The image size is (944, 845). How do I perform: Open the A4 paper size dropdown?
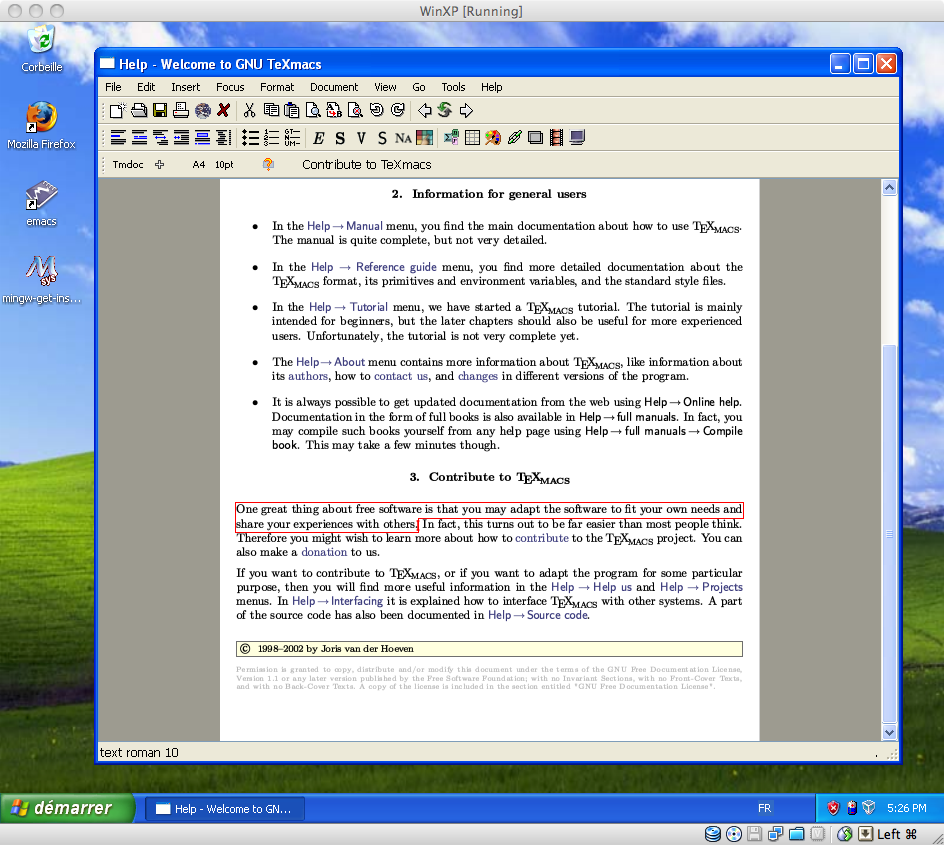(x=199, y=164)
